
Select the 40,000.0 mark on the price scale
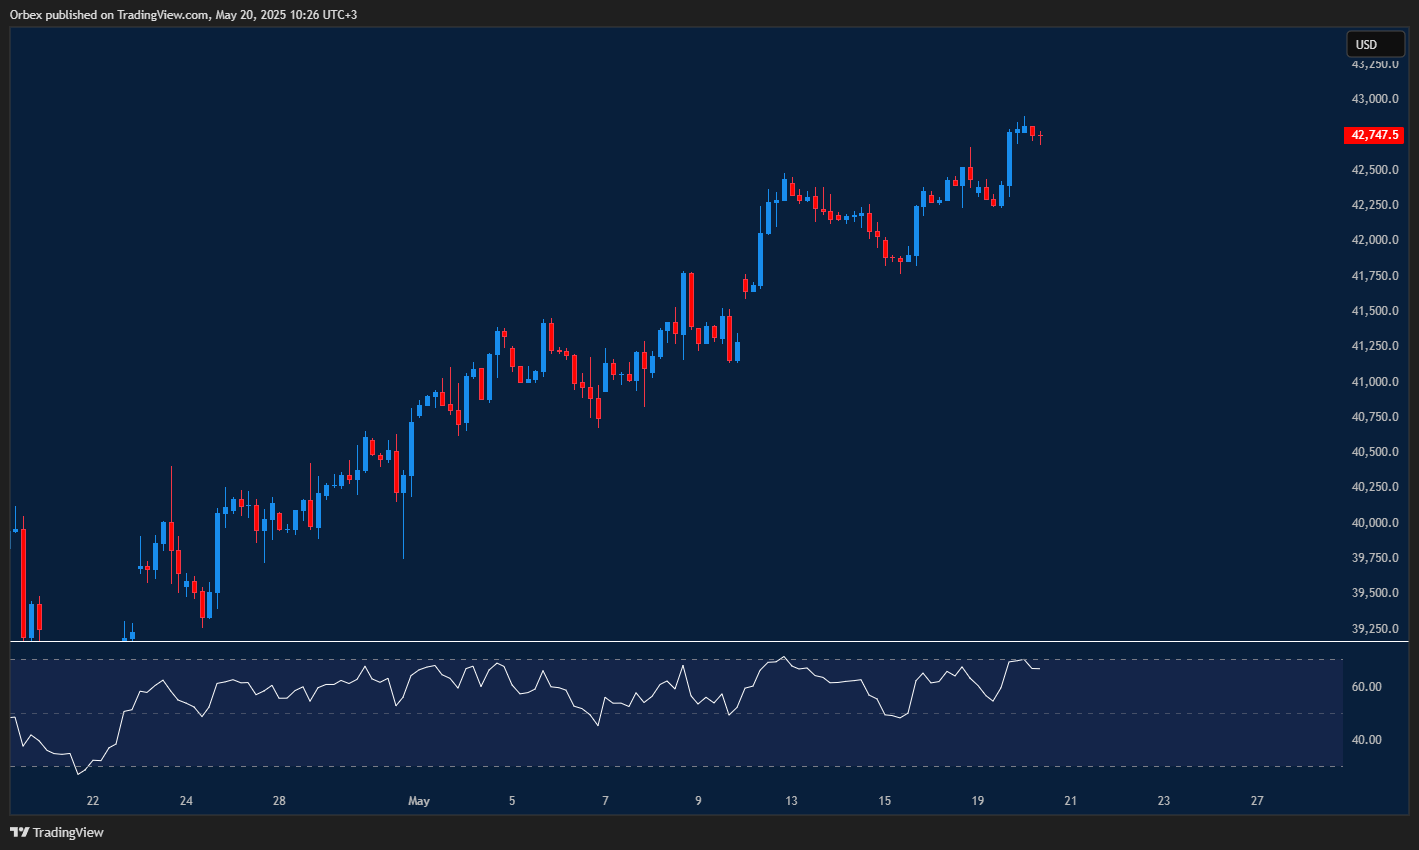(1374, 523)
